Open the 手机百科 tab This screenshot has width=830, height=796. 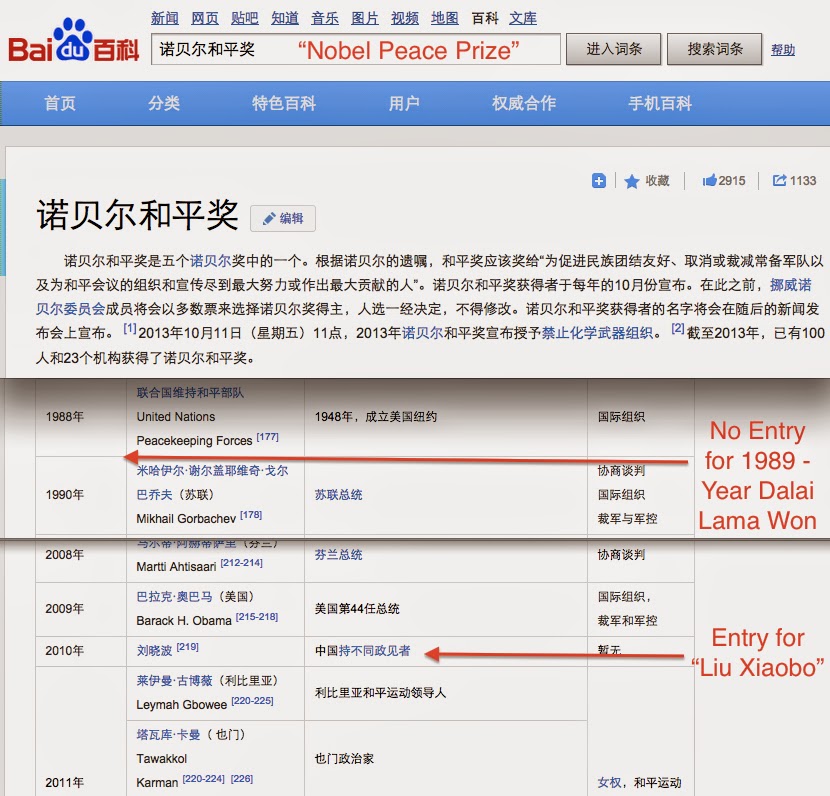coord(660,103)
